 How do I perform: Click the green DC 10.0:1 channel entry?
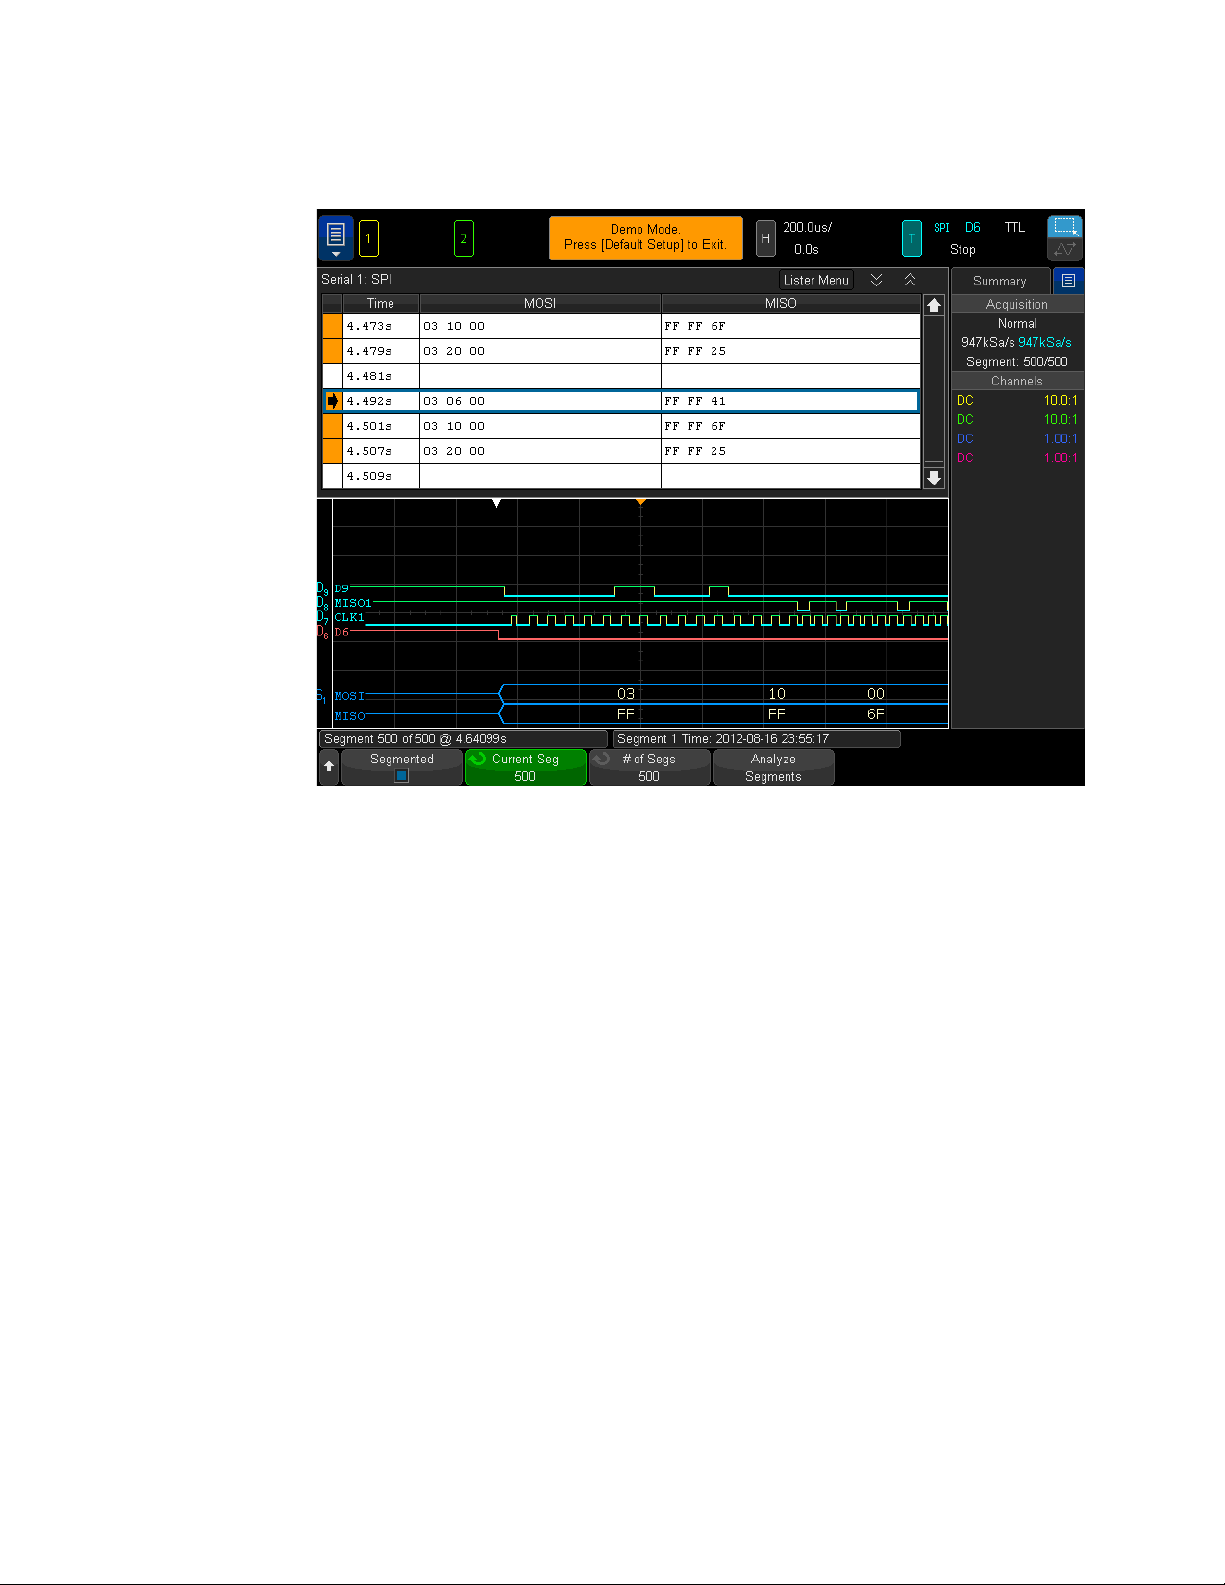click(x=1017, y=419)
